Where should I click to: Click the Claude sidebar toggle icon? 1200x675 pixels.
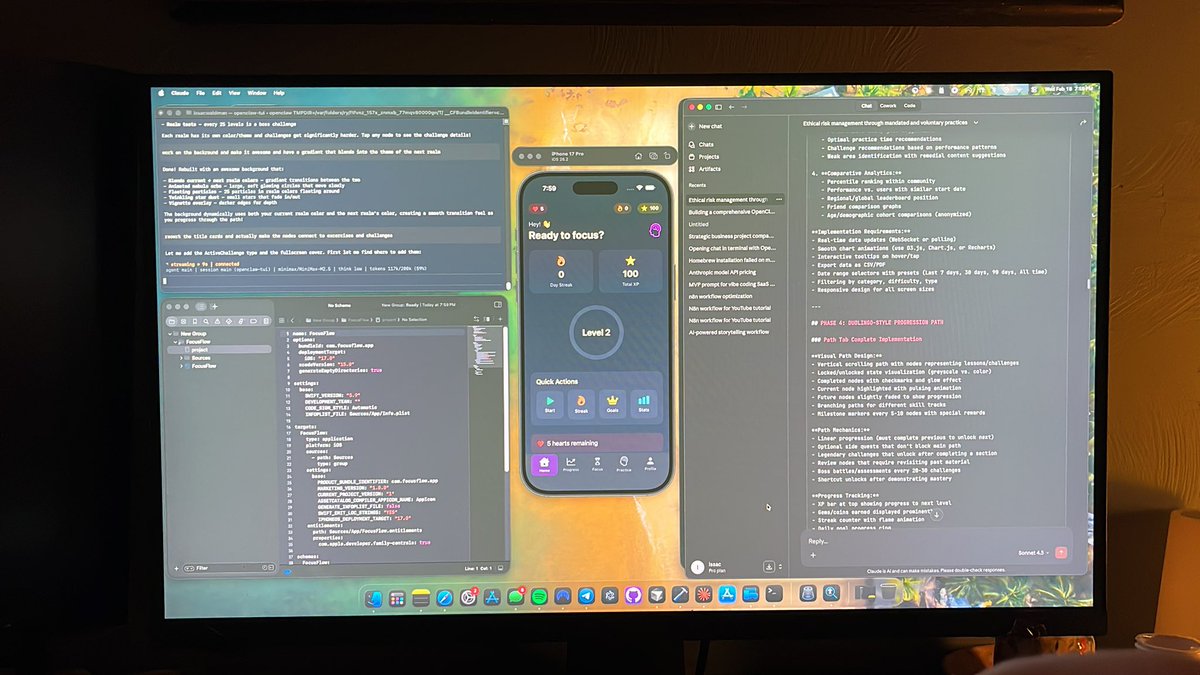718,106
